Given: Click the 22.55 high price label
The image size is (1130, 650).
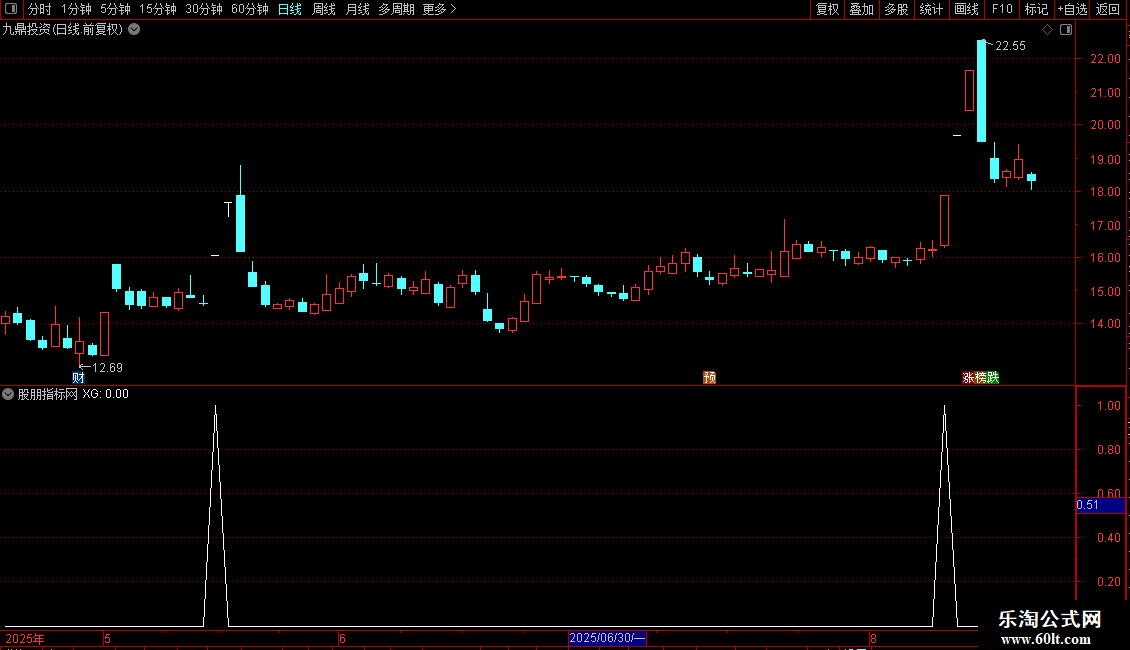Looking at the screenshot, I should [1010, 45].
